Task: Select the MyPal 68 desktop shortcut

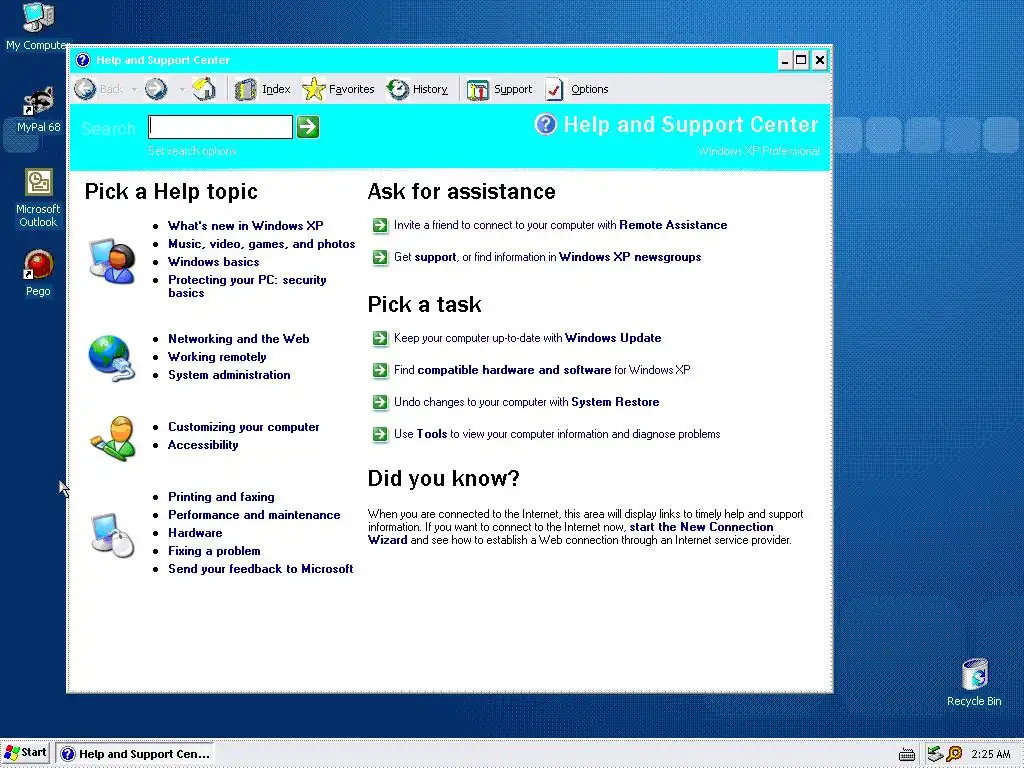Action: [39, 110]
